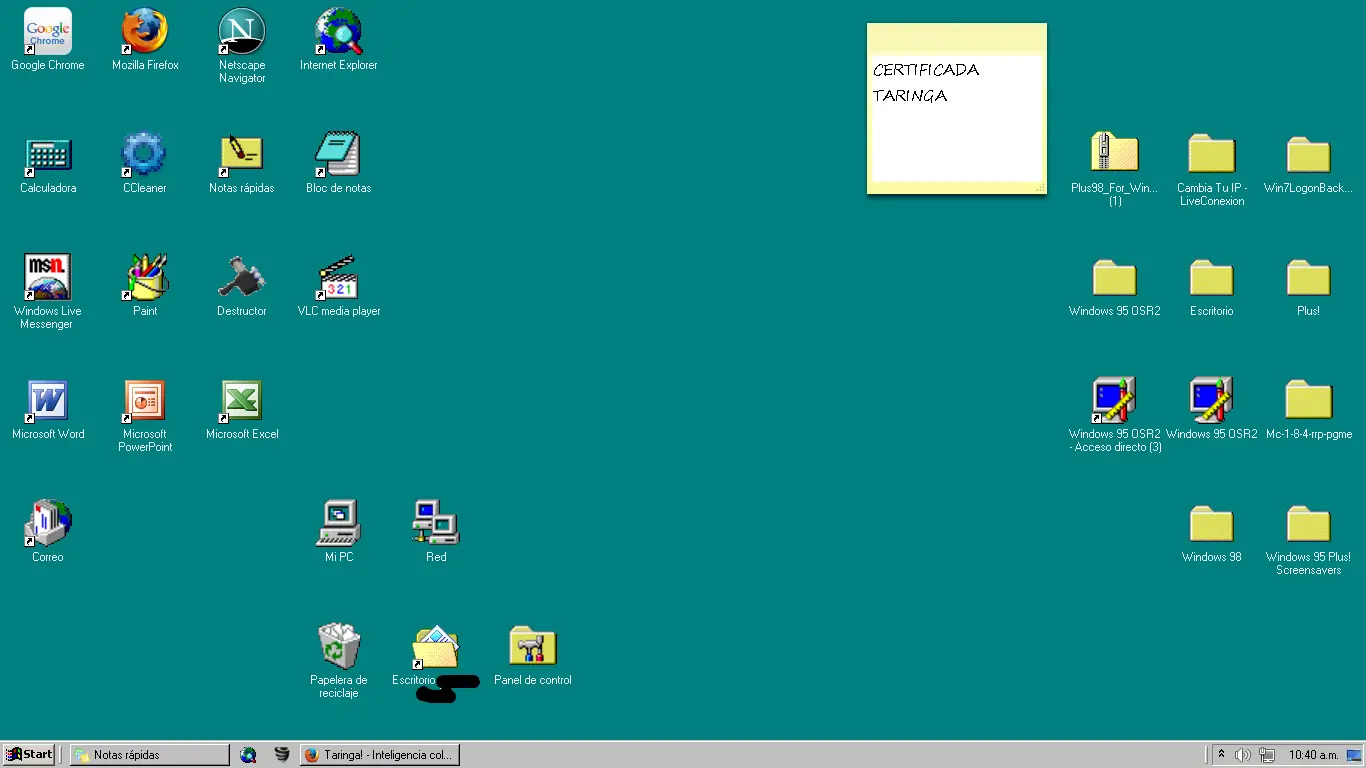Click the Plus98_For_Win zip archive icon
The image size is (1366, 768).
(x=1114, y=155)
